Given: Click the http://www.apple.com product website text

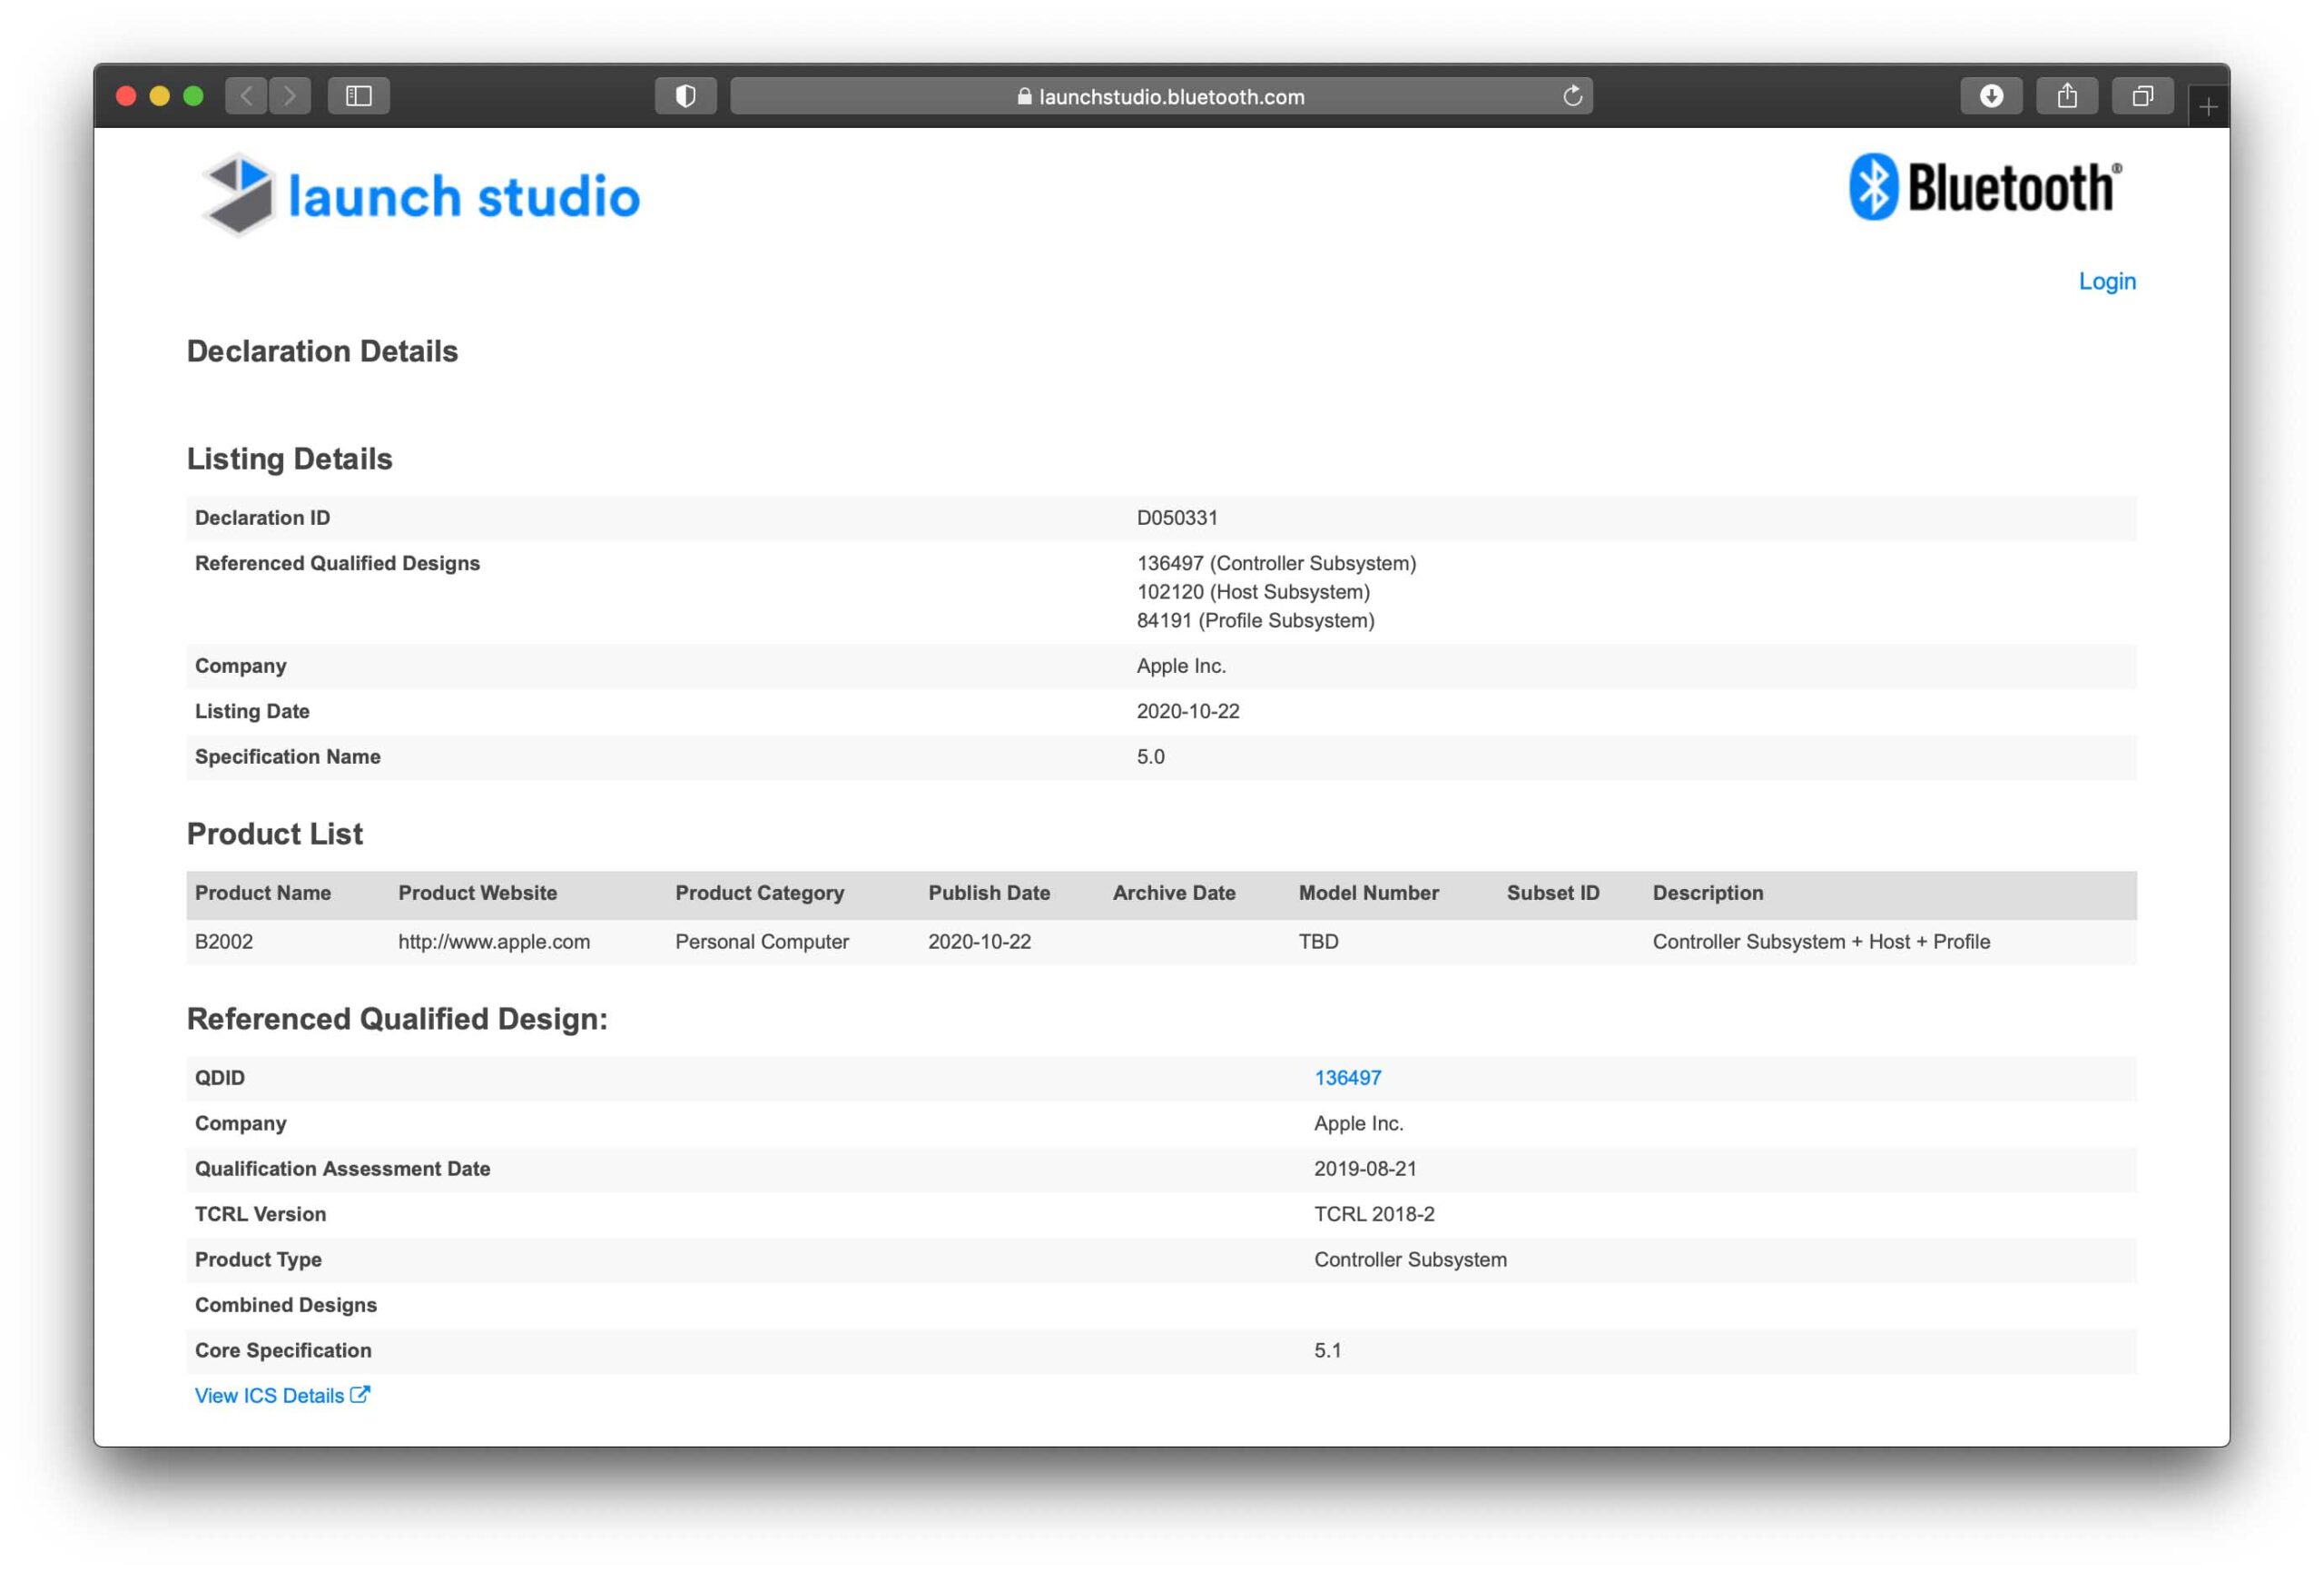Looking at the screenshot, I should pos(494,942).
